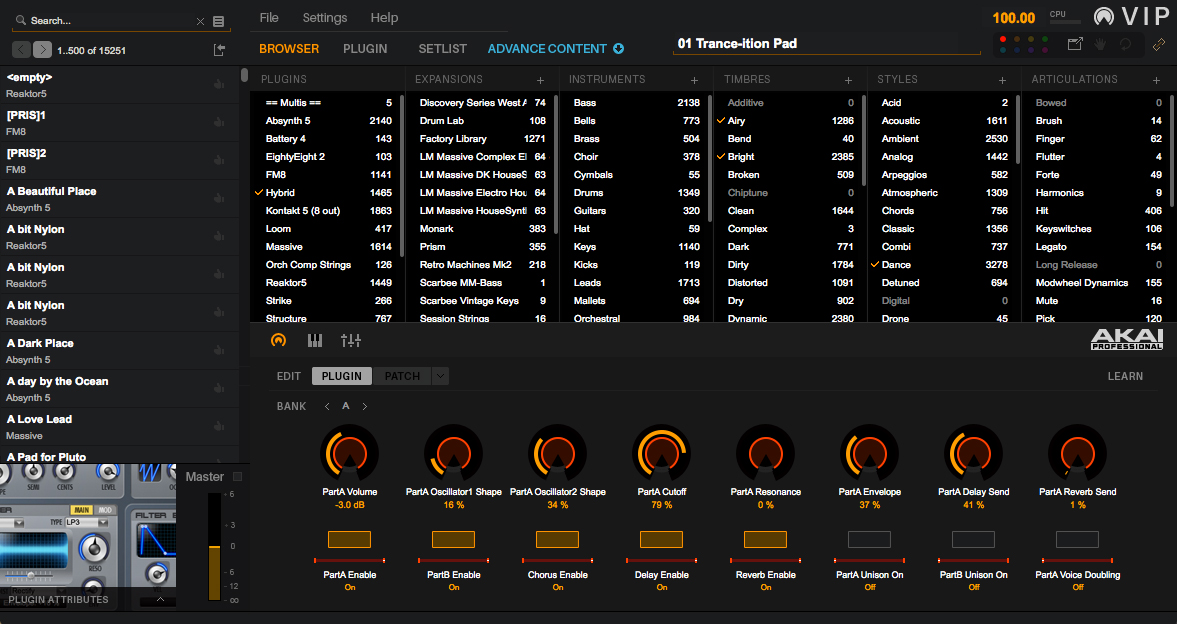Select PLUGIN edit mode button
This screenshot has height=624, width=1177.
click(342, 376)
